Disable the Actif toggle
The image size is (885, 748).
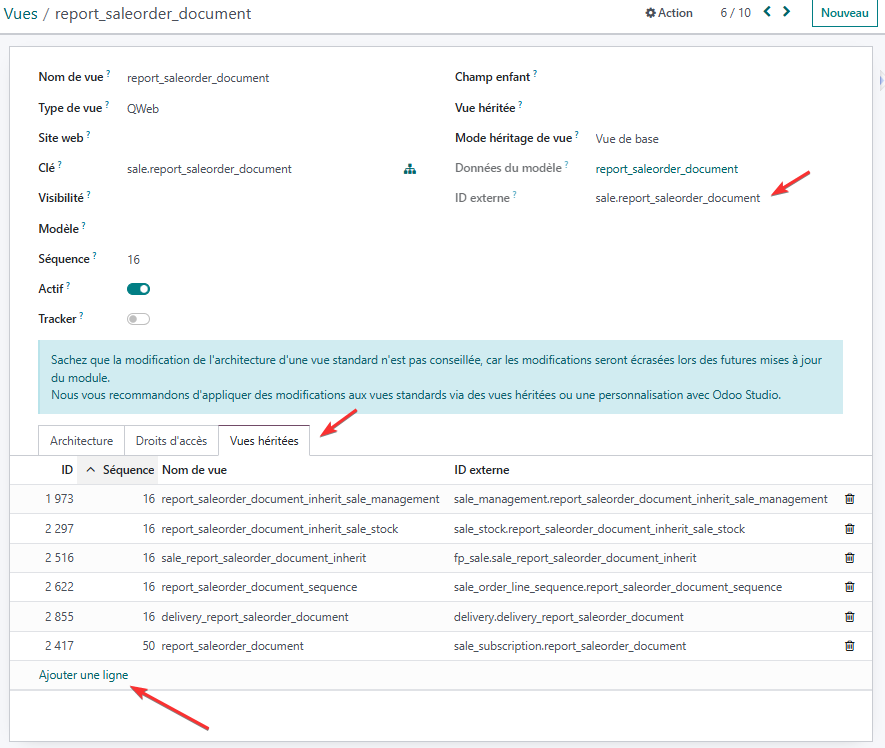pos(138,289)
